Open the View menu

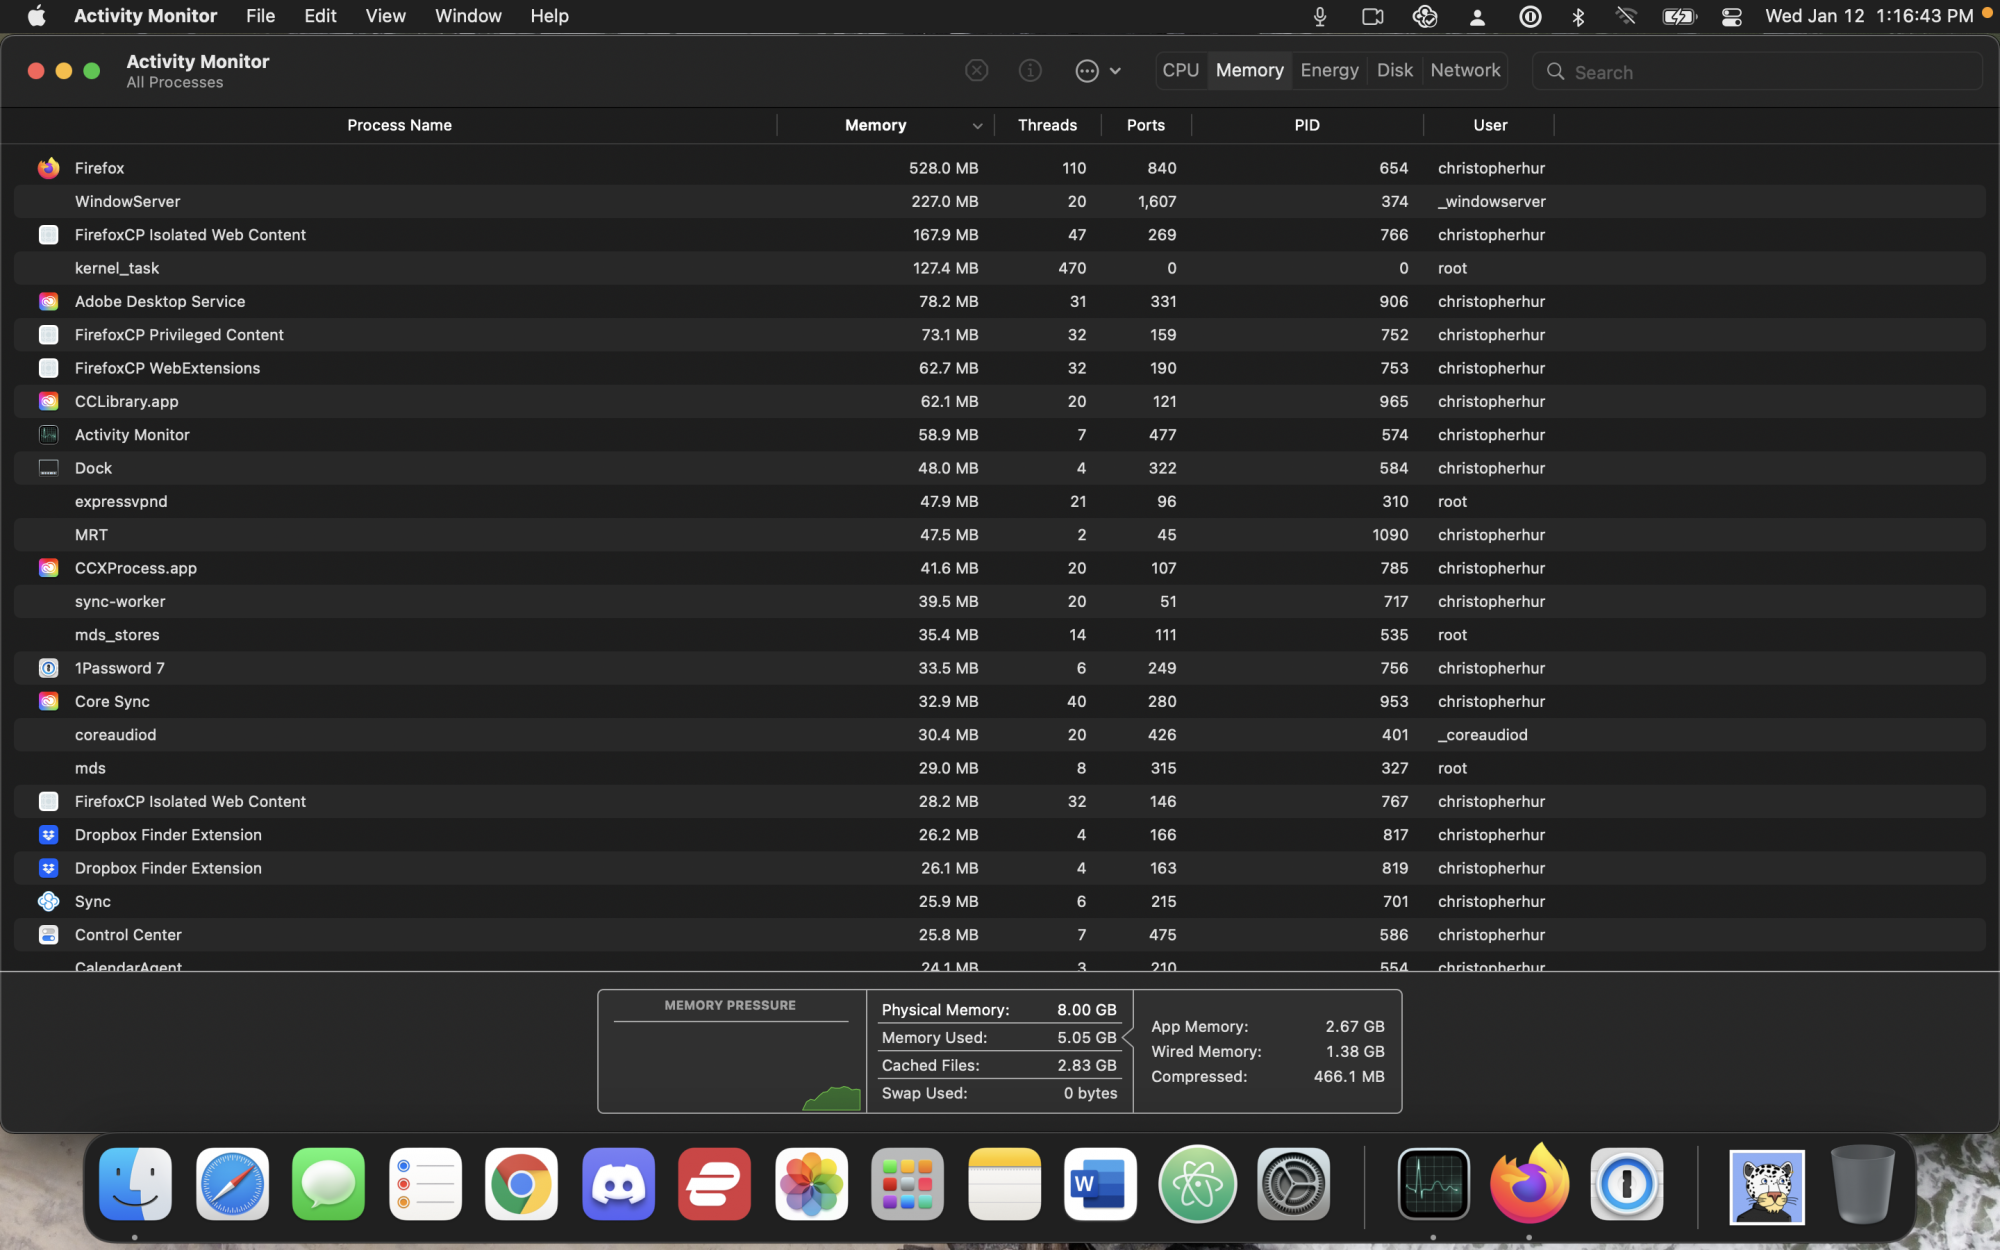click(x=385, y=16)
